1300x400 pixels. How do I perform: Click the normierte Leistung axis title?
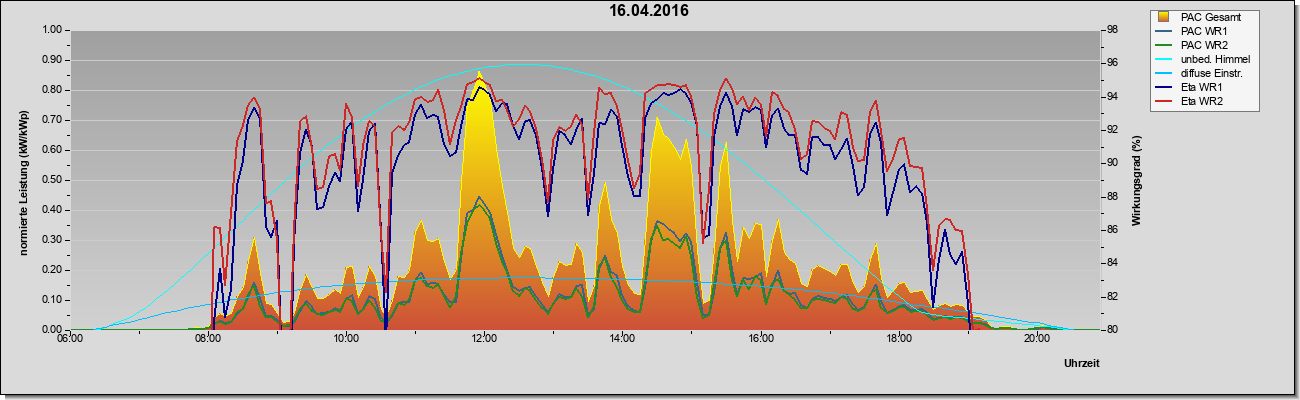(x=22, y=179)
